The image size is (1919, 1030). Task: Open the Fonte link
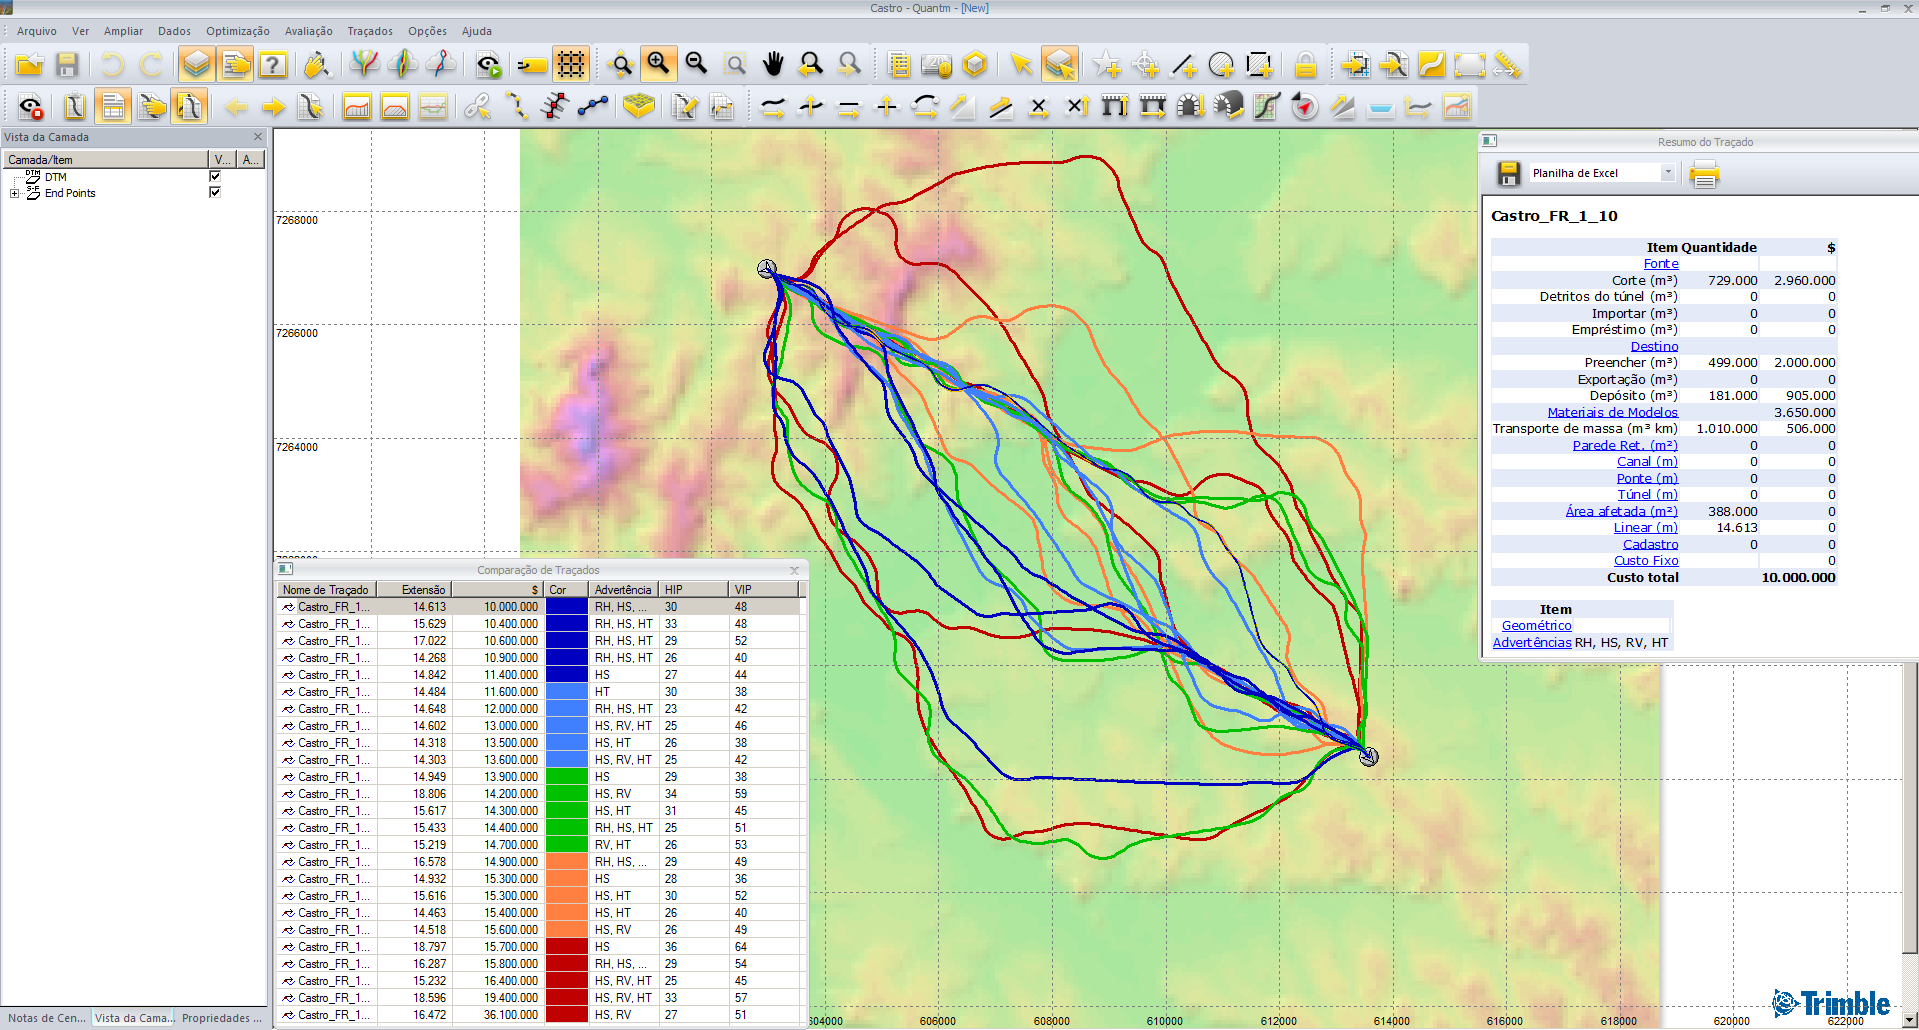(x=1661, y=264)
